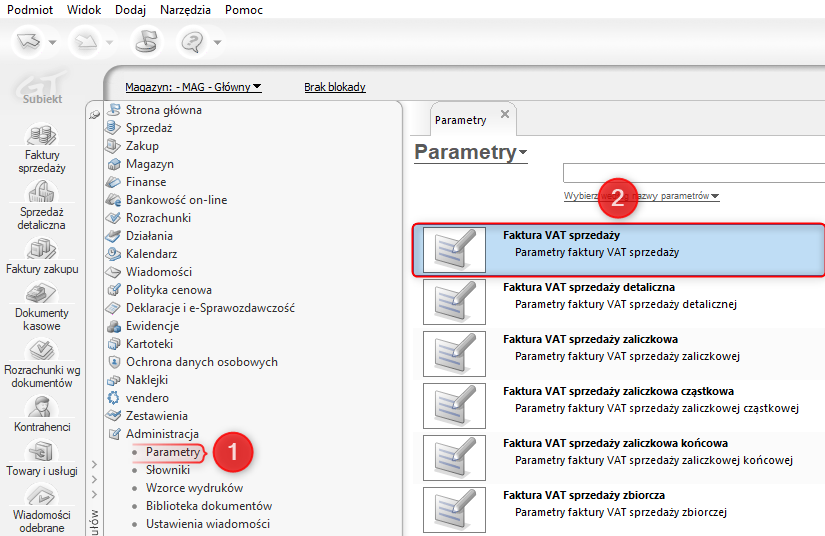Select Słowniki under Administracja
This screenshot has width=825, height=536.
point(168,470)
